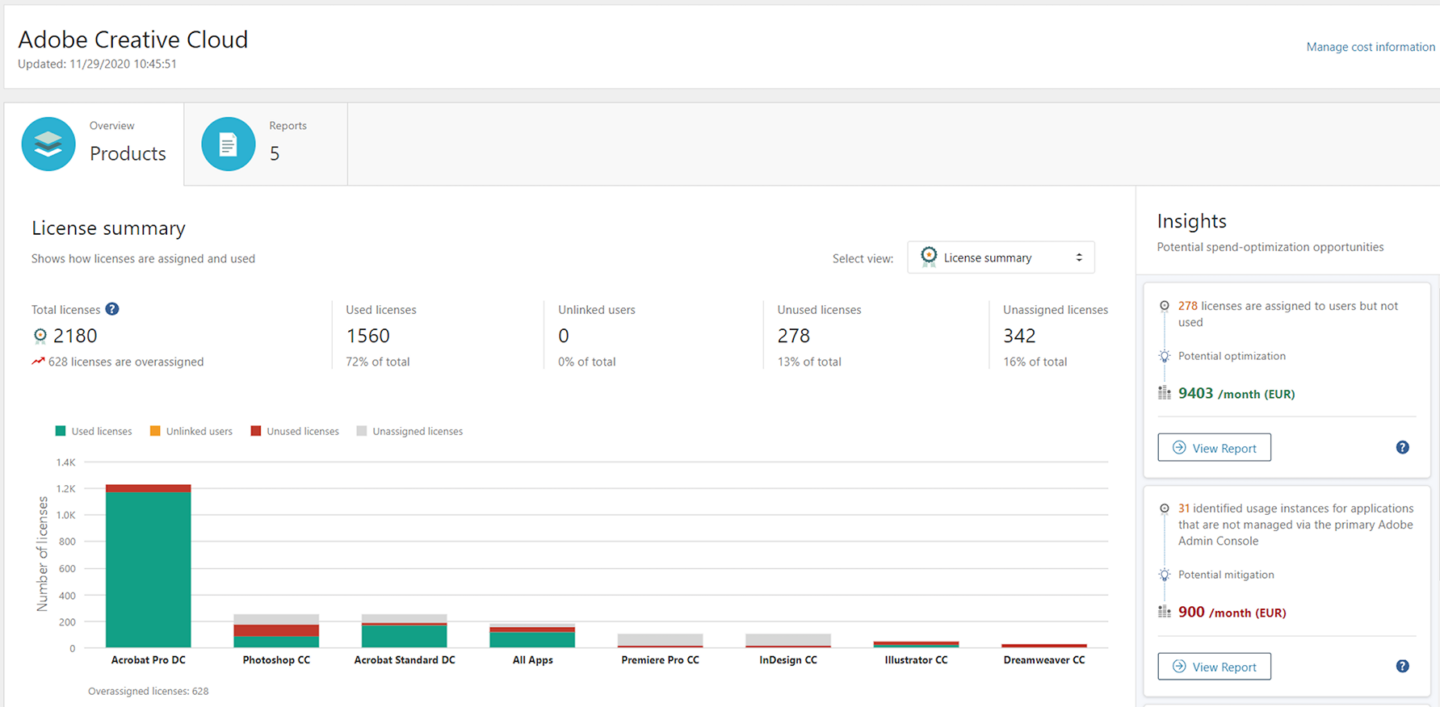Switch to the Overview Products tab
Viewport: 1440px width, 707px height.
(94, 144)
